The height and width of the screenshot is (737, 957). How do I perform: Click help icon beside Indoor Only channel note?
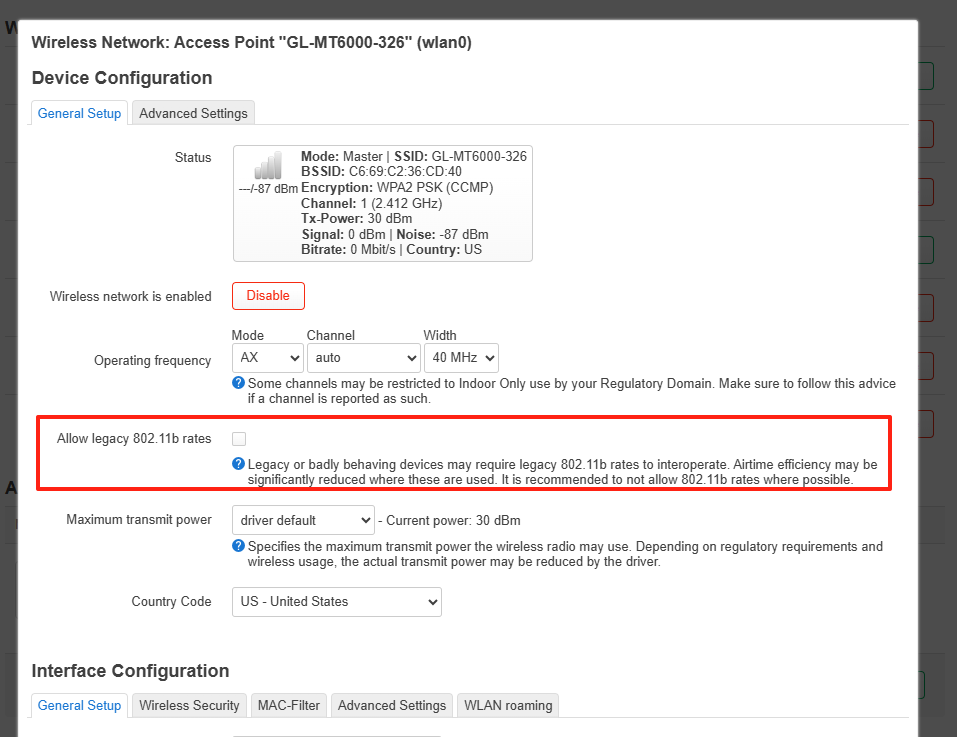pos(238,383)
